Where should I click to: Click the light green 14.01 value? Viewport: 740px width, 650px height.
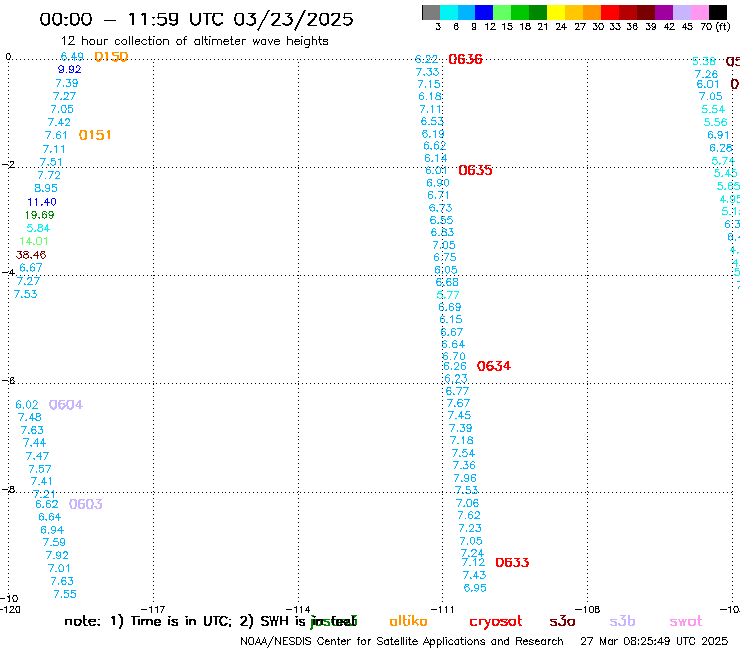pyautogui.click(x=34, y=241)
